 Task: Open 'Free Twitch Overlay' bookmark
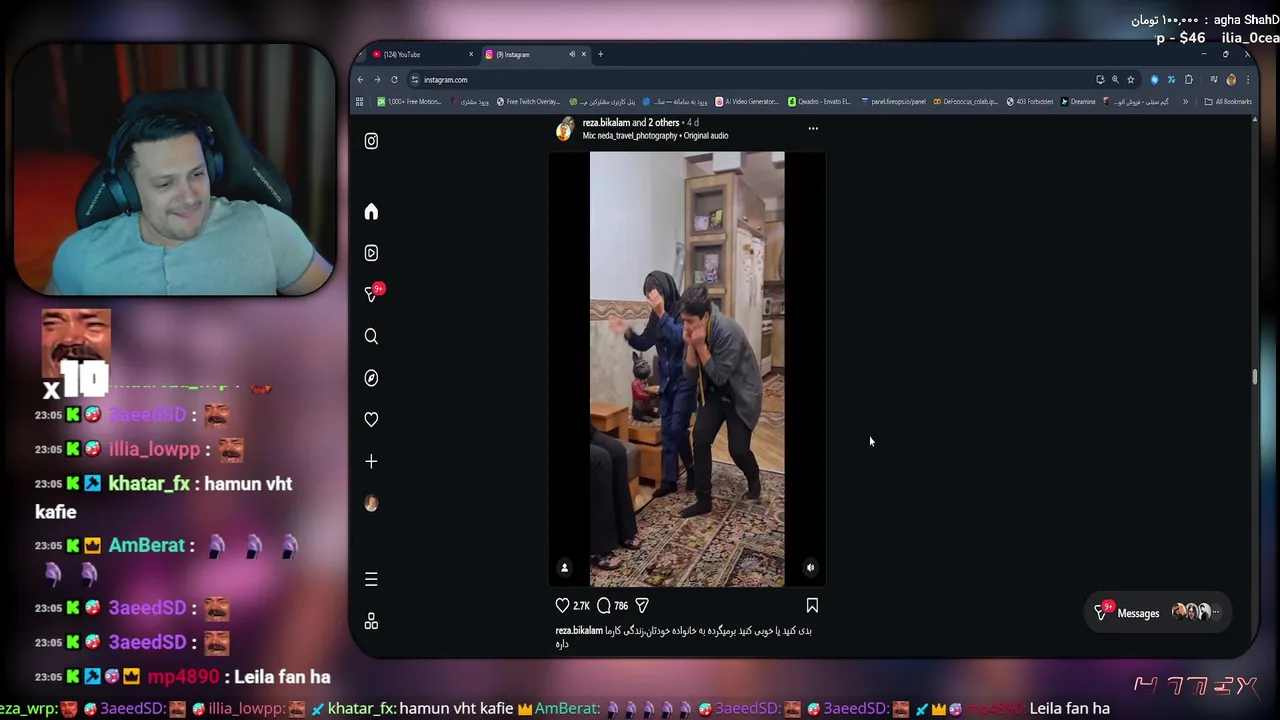click(528, 102)
